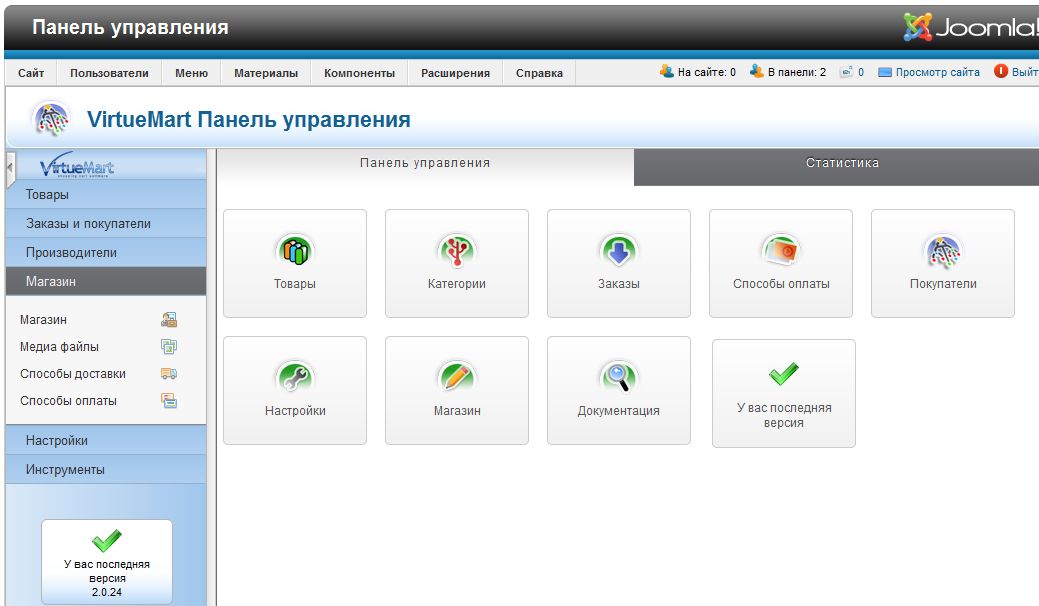1039x606 pixels.
Task: Click the У вас последняя версия dashboard button
Action: (783, 393)
